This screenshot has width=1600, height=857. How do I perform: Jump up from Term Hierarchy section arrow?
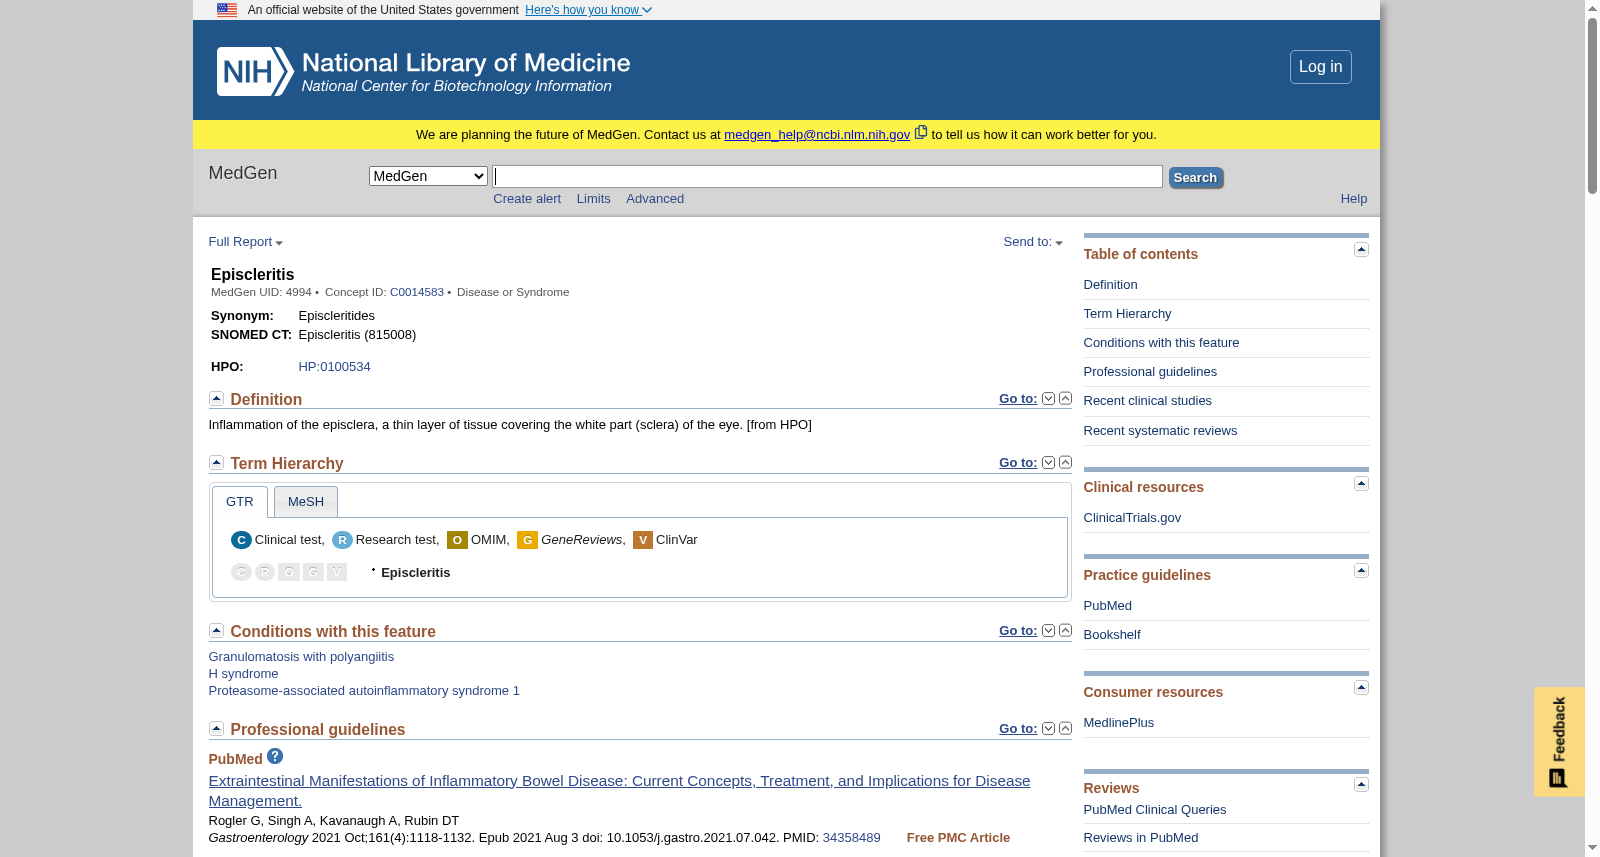1065,462
